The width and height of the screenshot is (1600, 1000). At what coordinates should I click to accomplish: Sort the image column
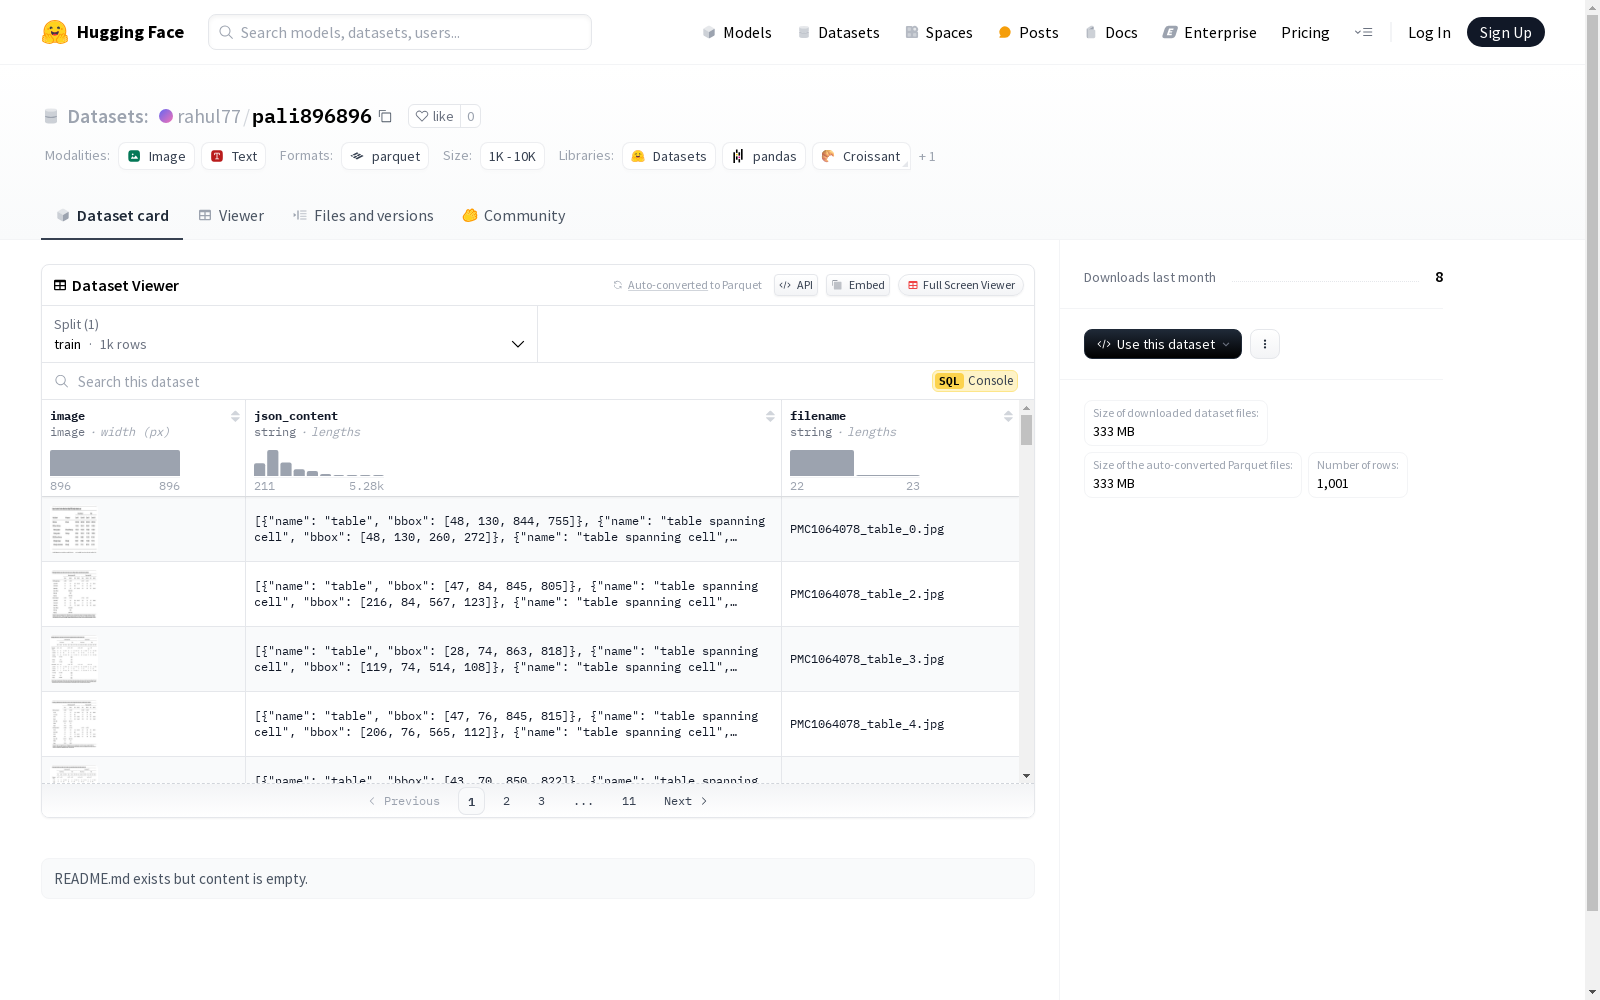point(235,416)
